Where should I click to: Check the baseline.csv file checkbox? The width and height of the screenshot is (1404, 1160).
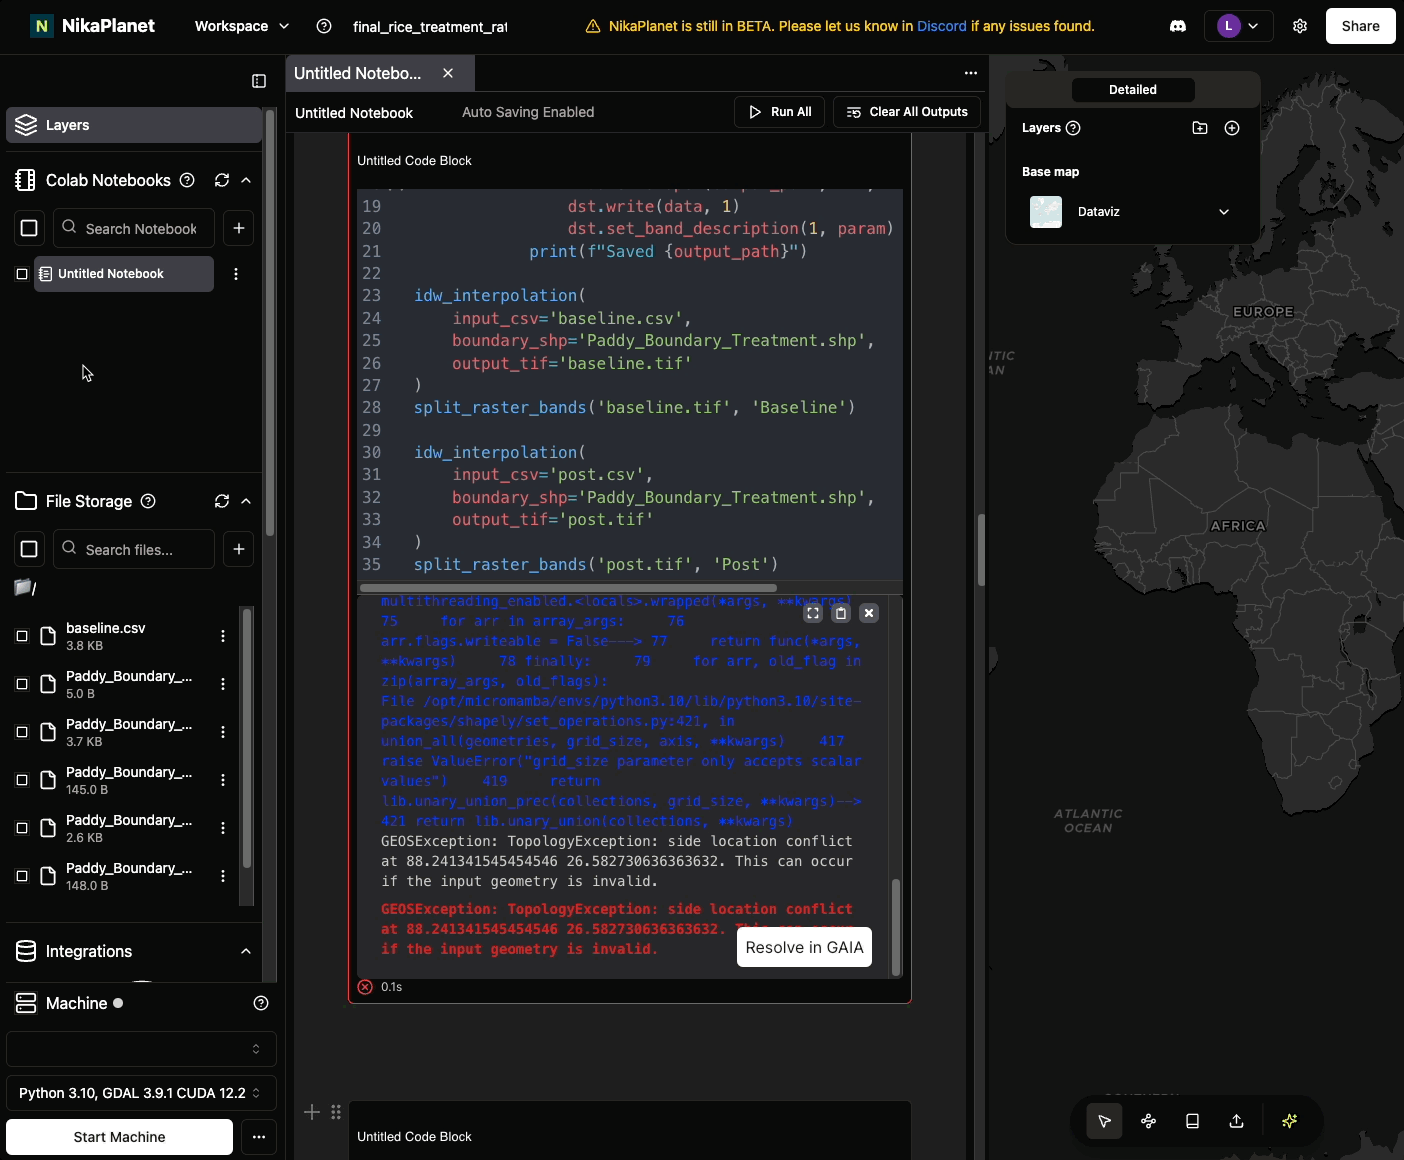(21, 636)
